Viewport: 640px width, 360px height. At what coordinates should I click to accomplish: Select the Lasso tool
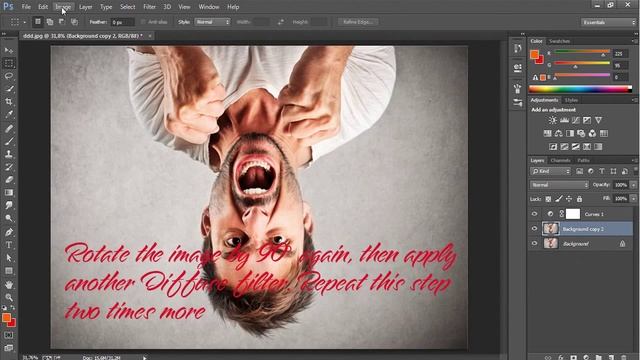(9, 76)
